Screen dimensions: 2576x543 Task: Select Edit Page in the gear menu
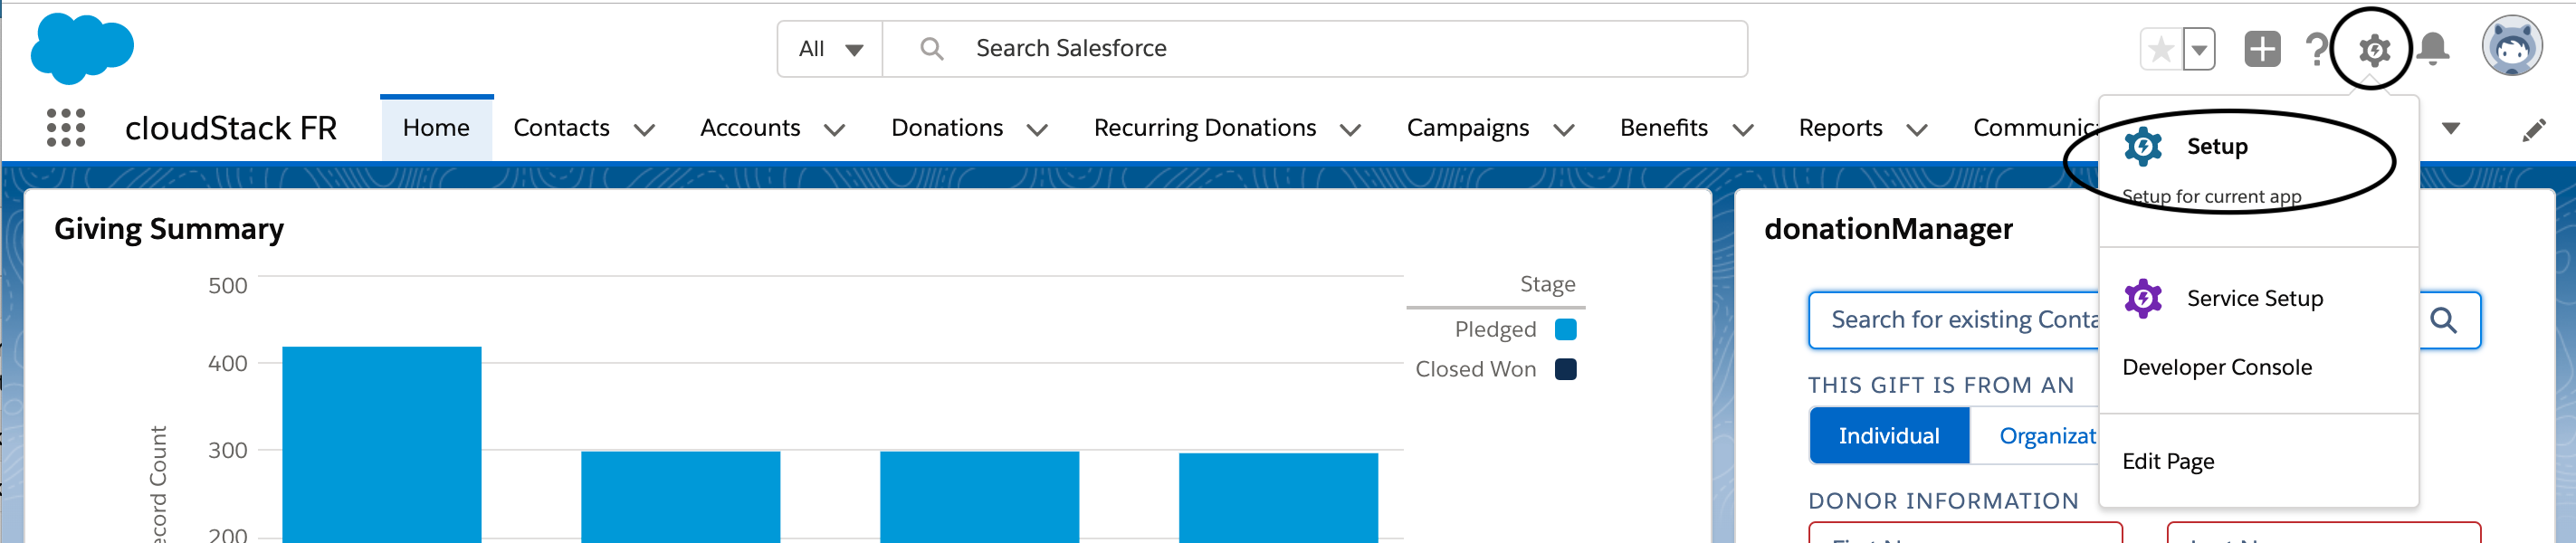coord(2168,461)
